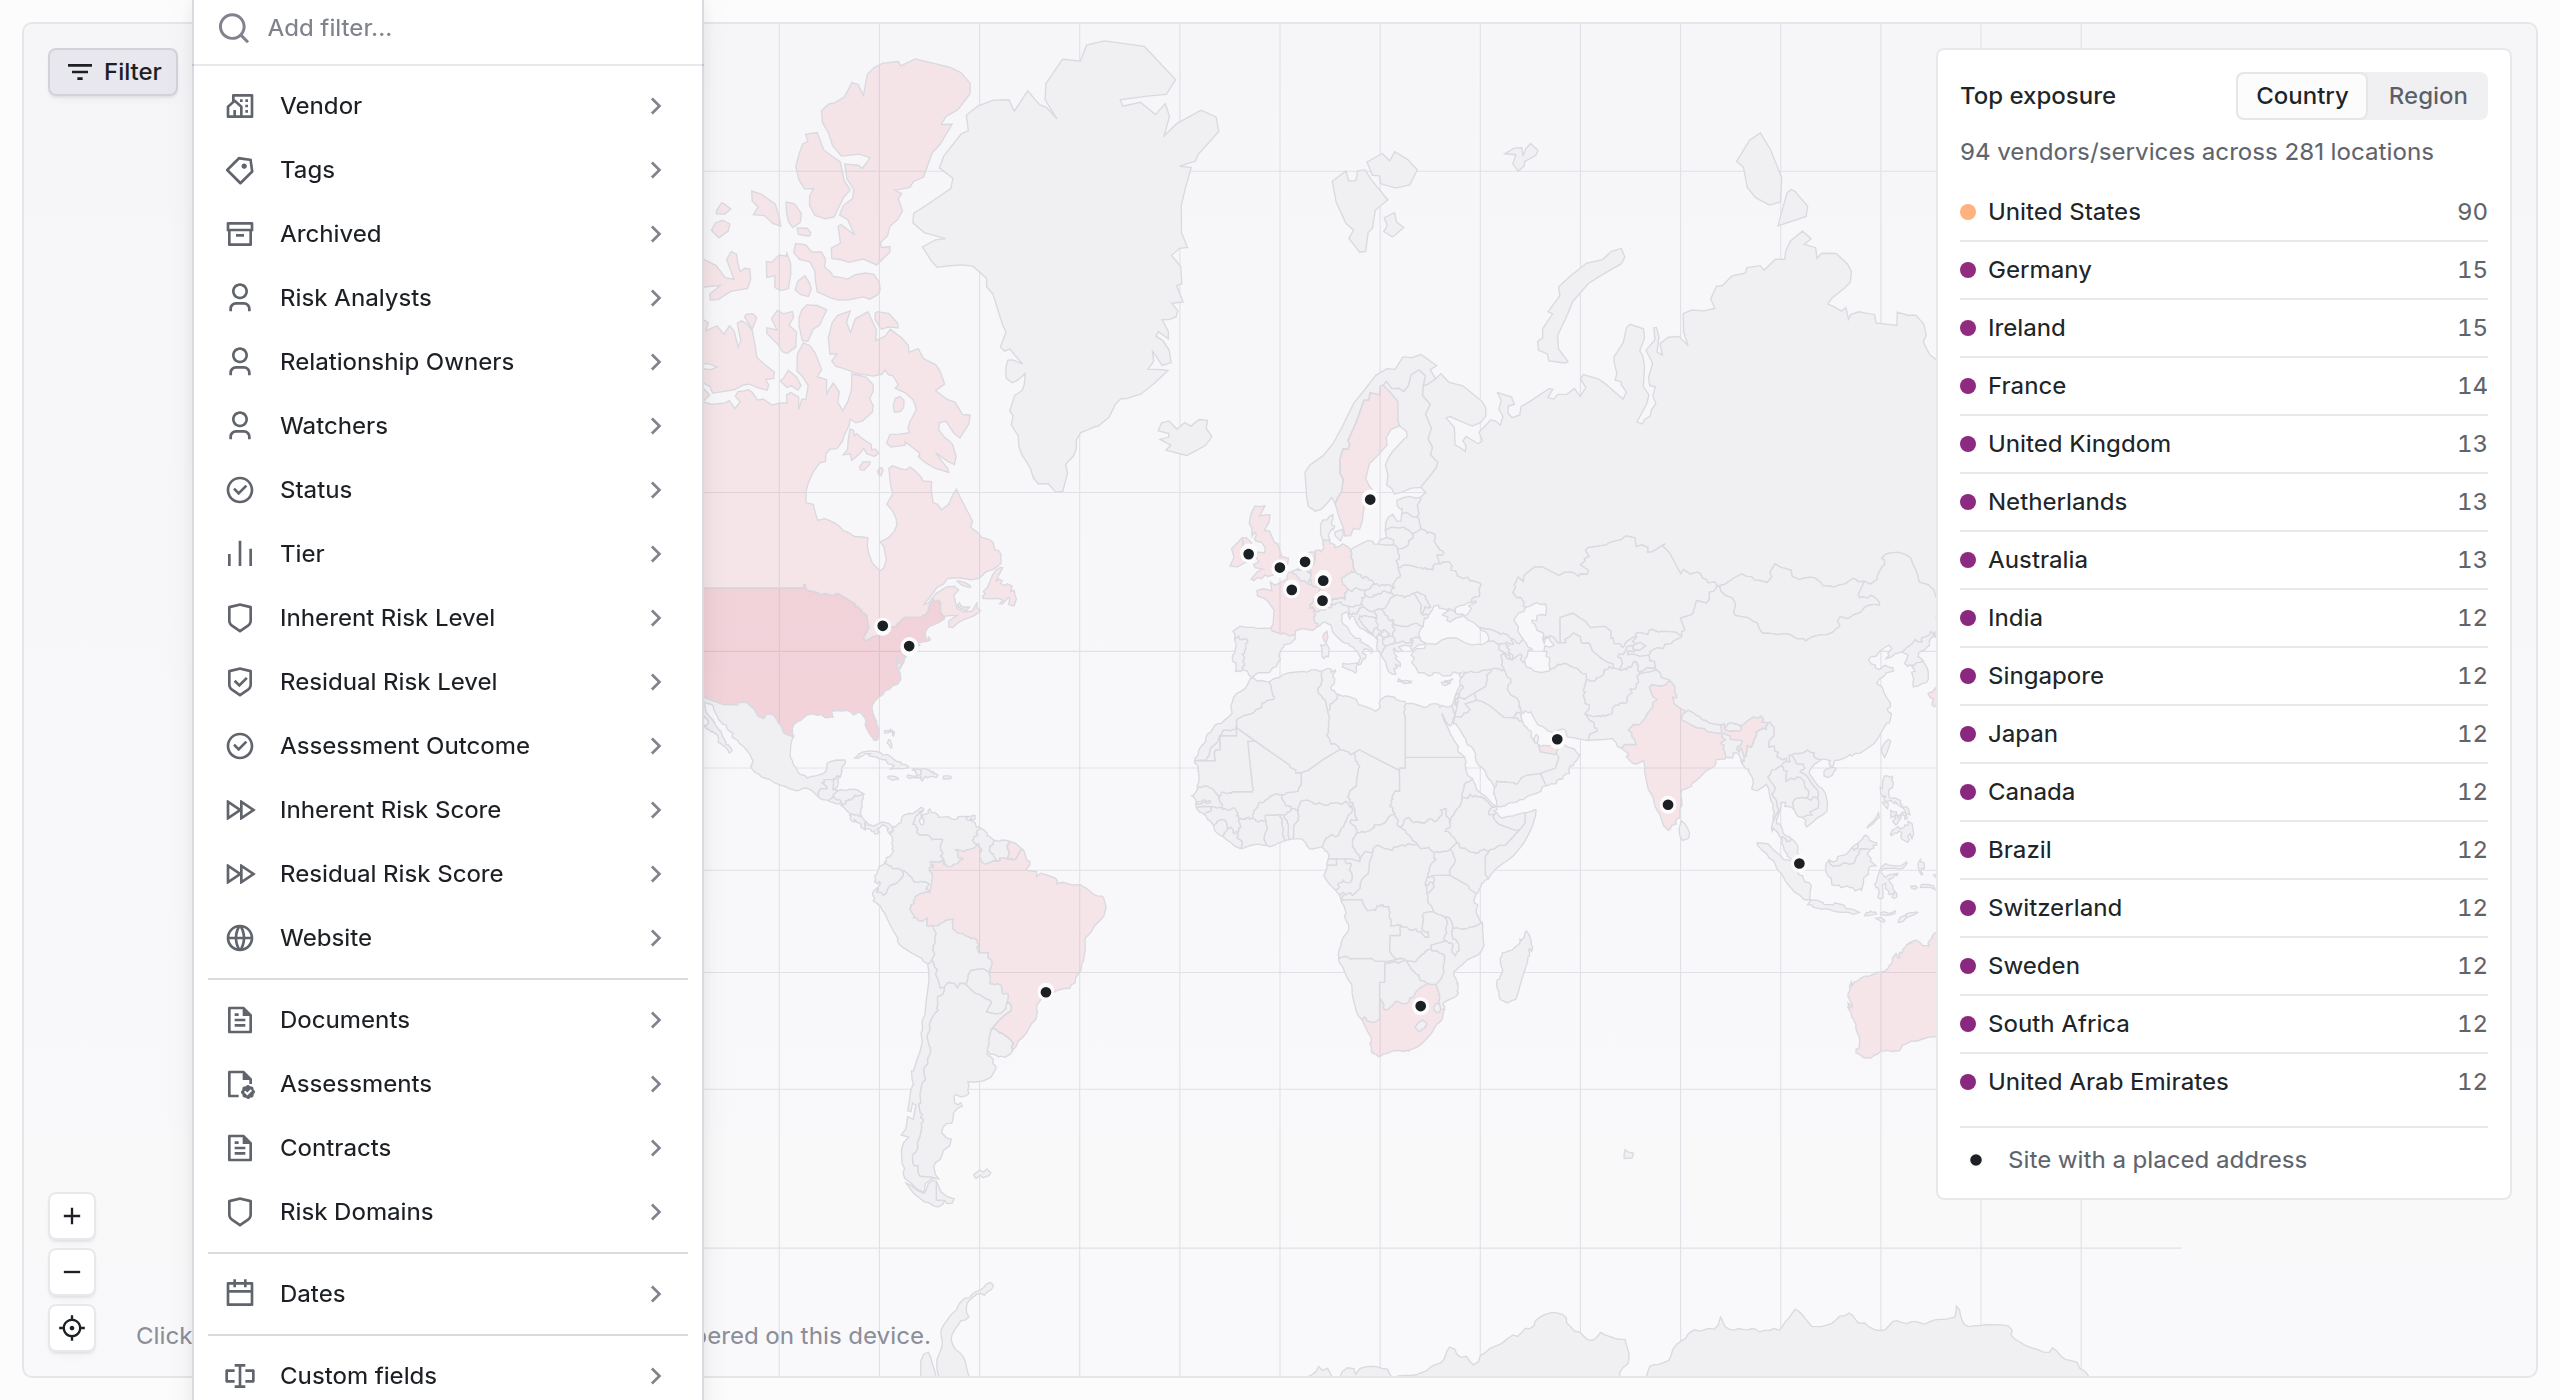Click the Dates calendar icon
The width and height of the screenshot is (2560, 1400).
click(x=240, y=1294)
